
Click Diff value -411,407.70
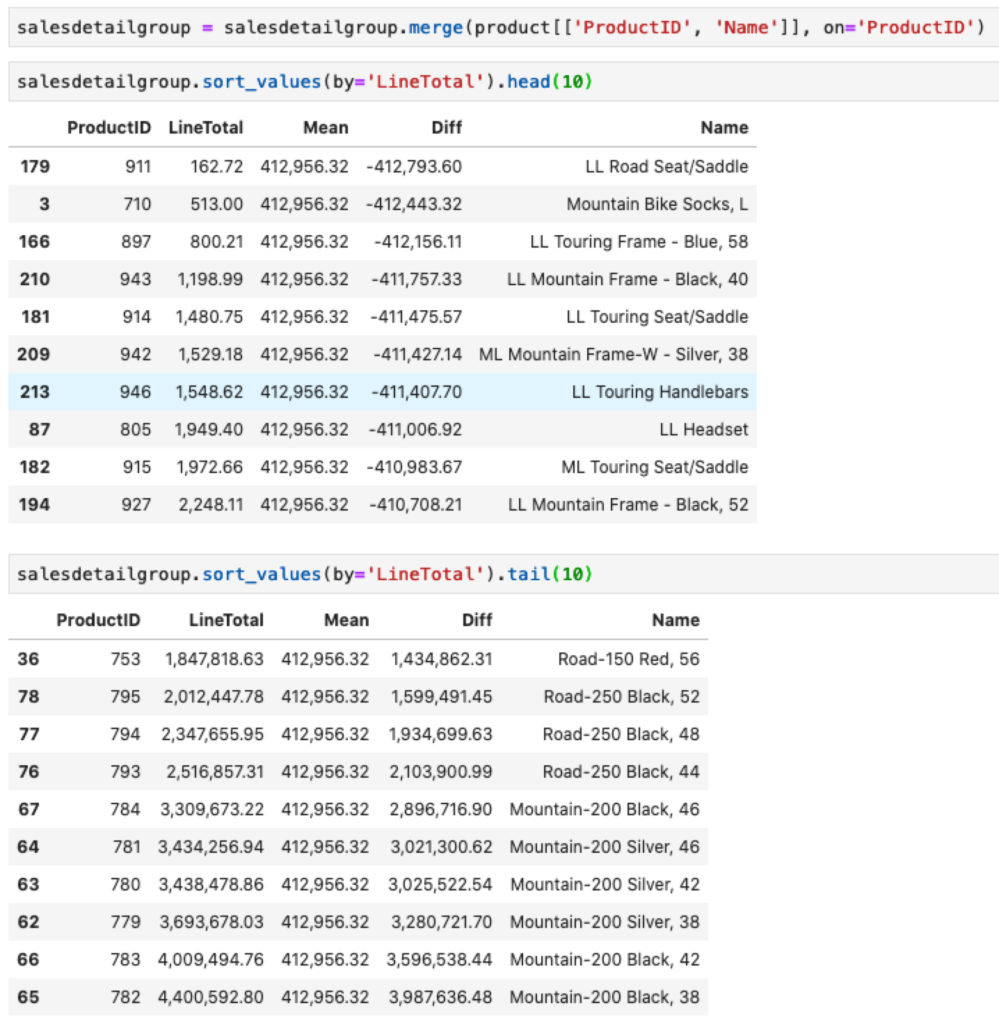[x=417, y=392]
